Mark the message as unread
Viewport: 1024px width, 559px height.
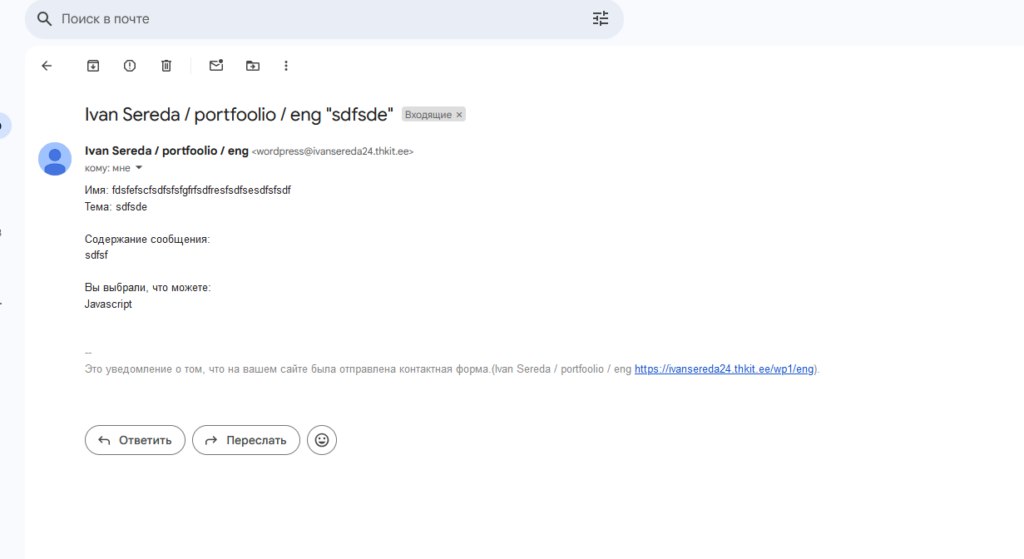click(x=216, y=66)
